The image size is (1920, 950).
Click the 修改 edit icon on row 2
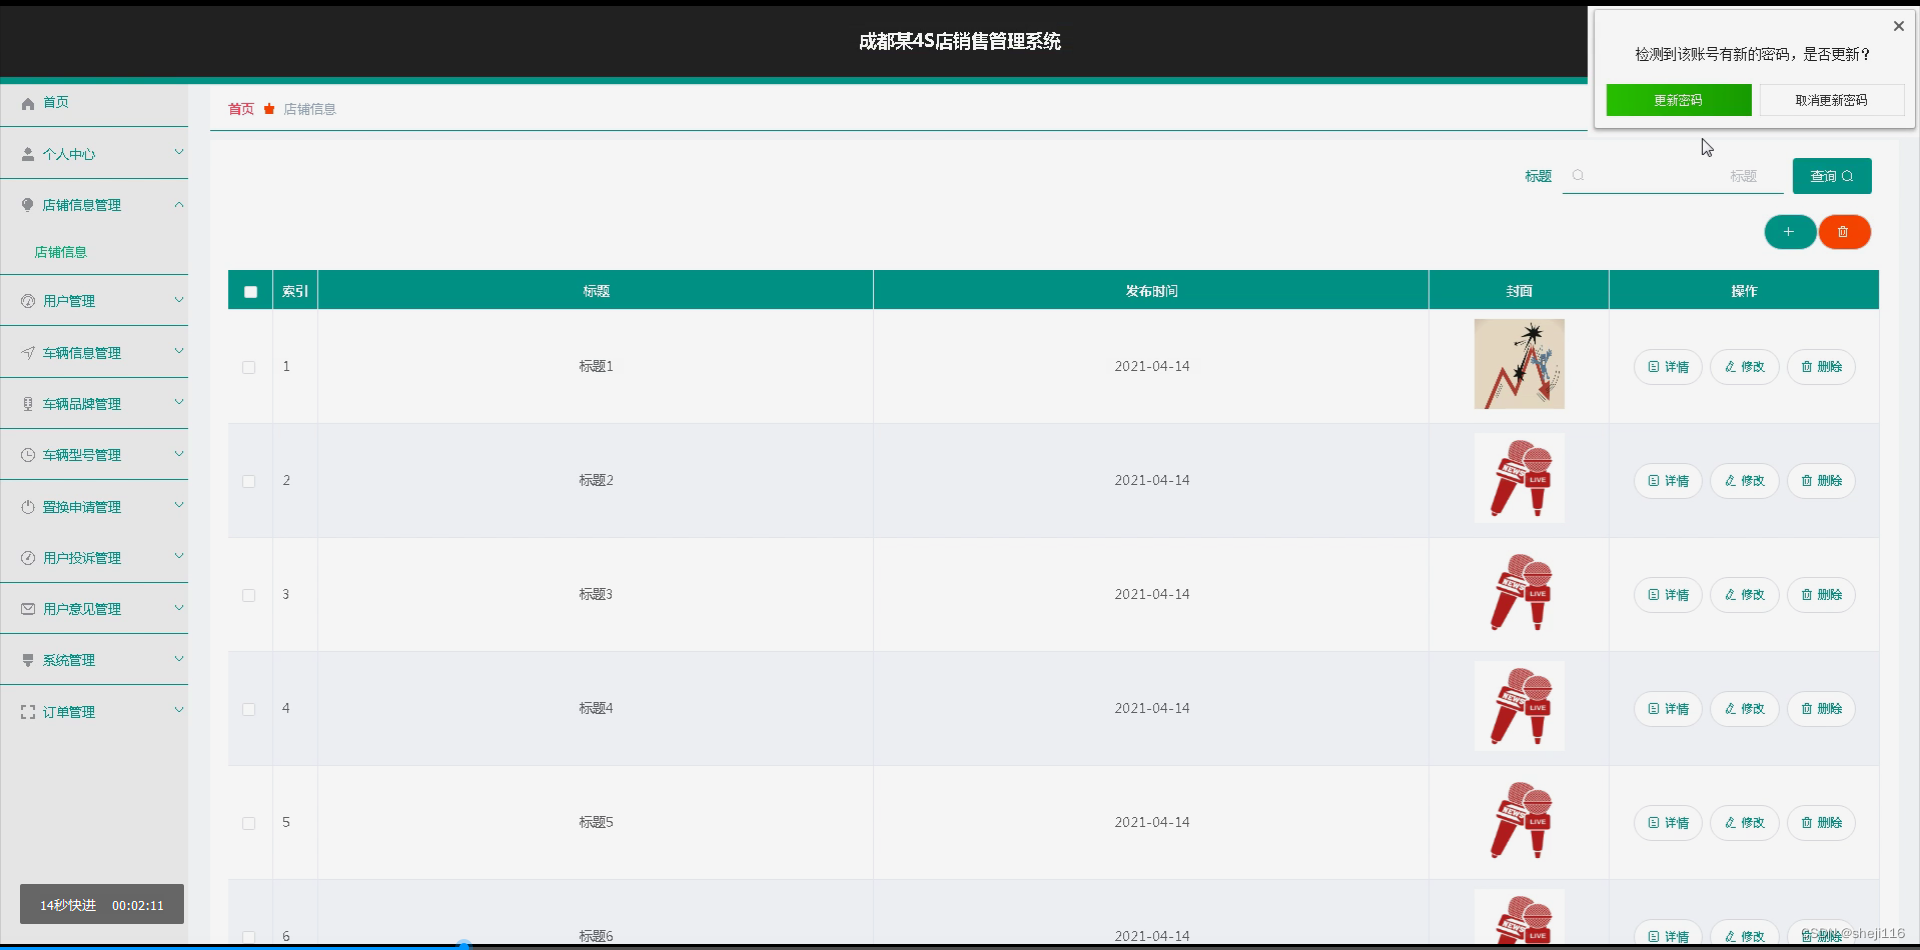point(1729,481)
